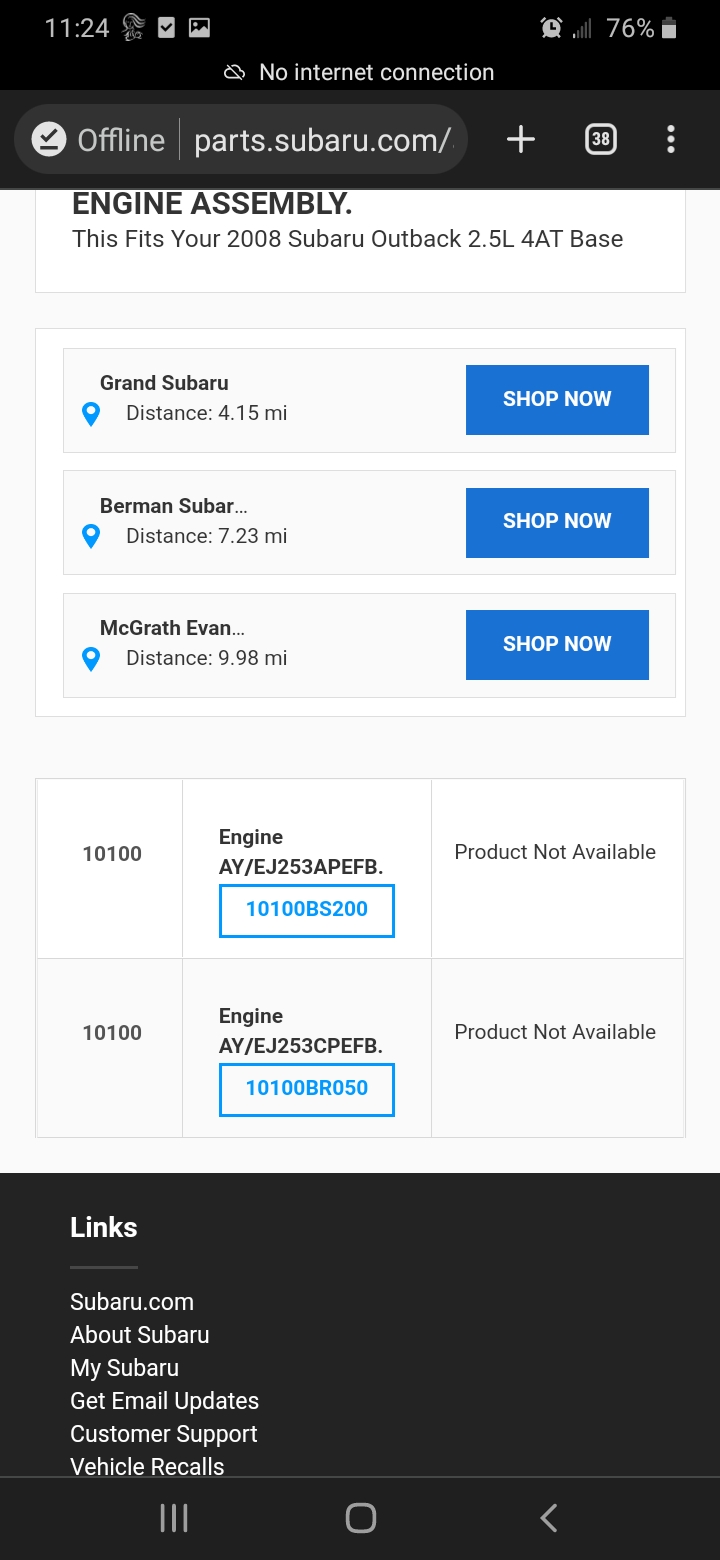Shop now at McGrath Evanston dealer
The image size is (720, 1560).
coord(557,645)
